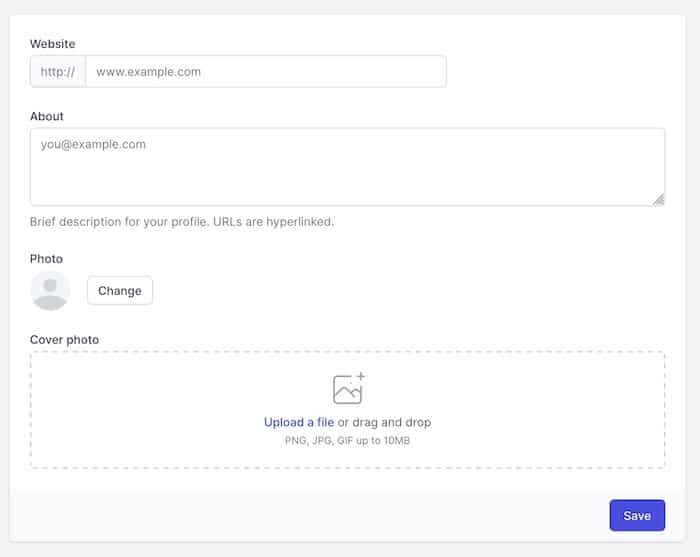The width and height of the screenshot is (700, 557).
Task: Click the plus sign on the image icon
Action: (360, 377)
